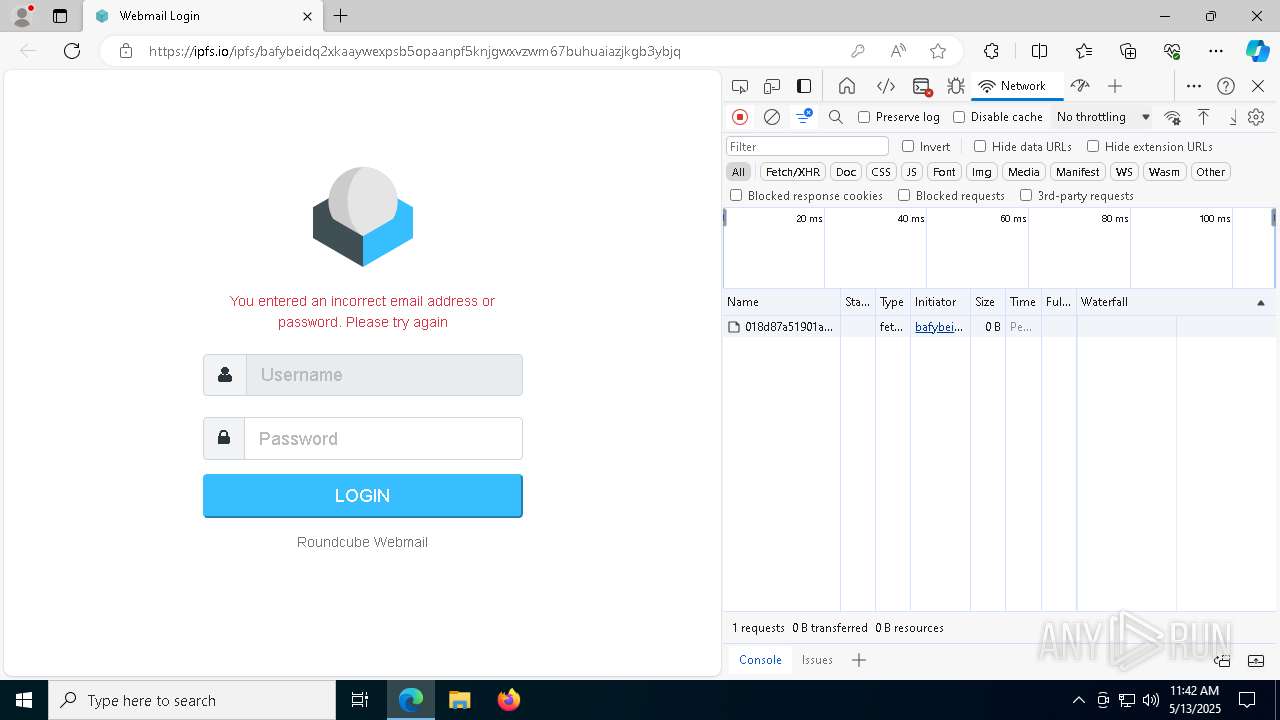Check Blocked requests
The width and height of the screenshot is (1280, 720).
[904, 196]
